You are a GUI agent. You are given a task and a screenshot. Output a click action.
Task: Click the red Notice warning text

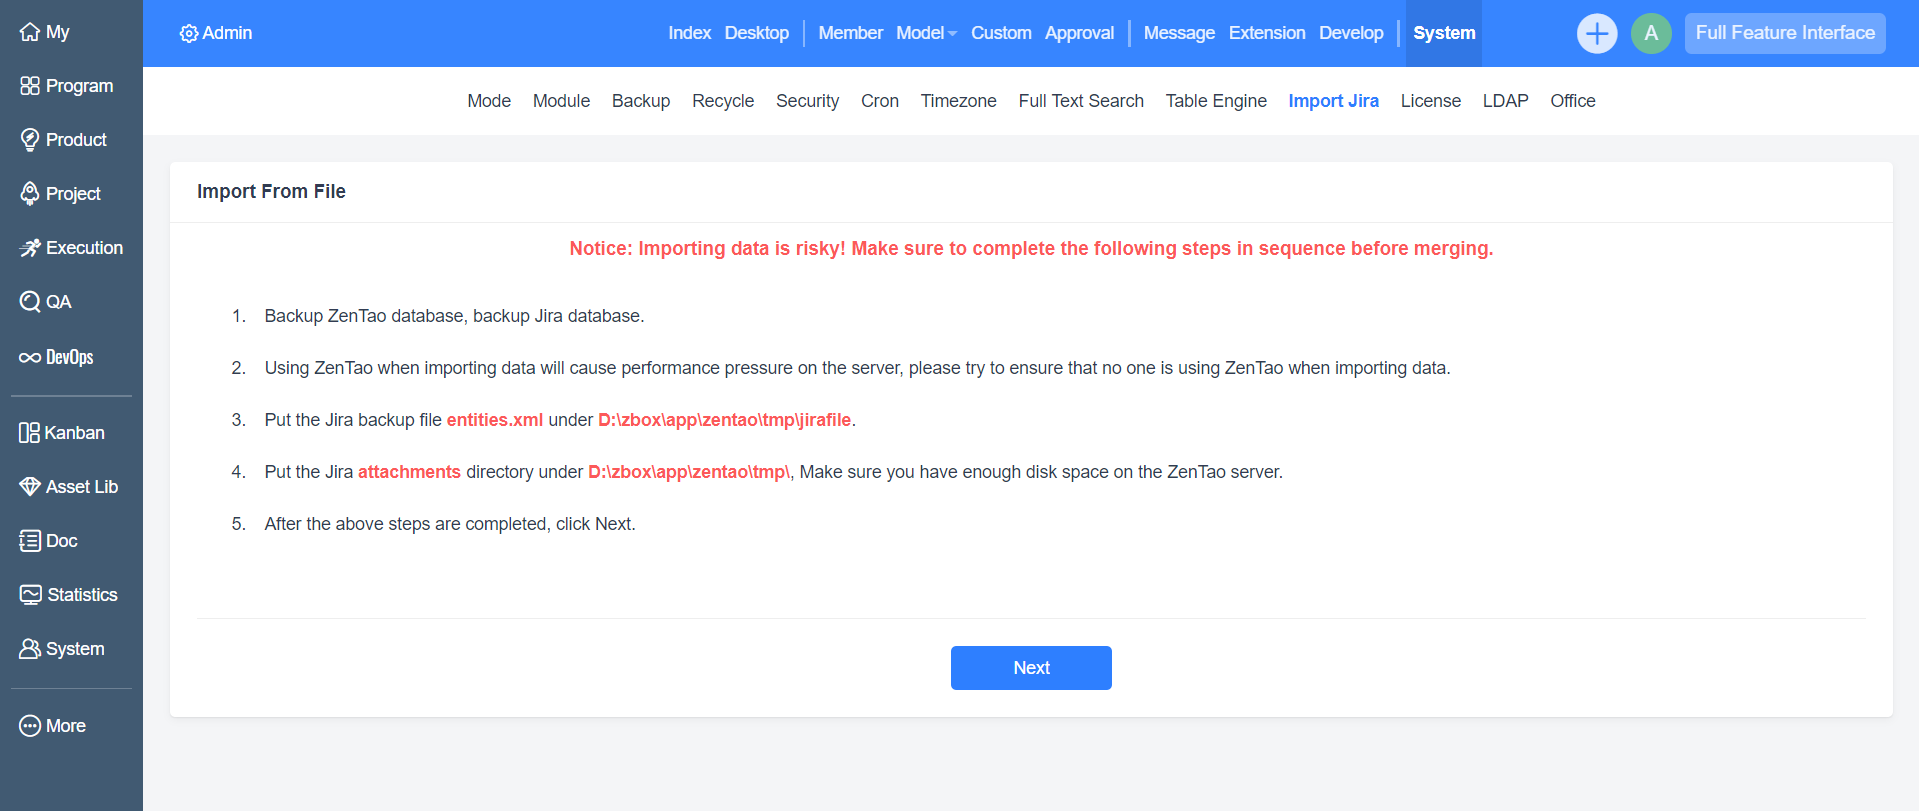click(x=1031, y=248)
